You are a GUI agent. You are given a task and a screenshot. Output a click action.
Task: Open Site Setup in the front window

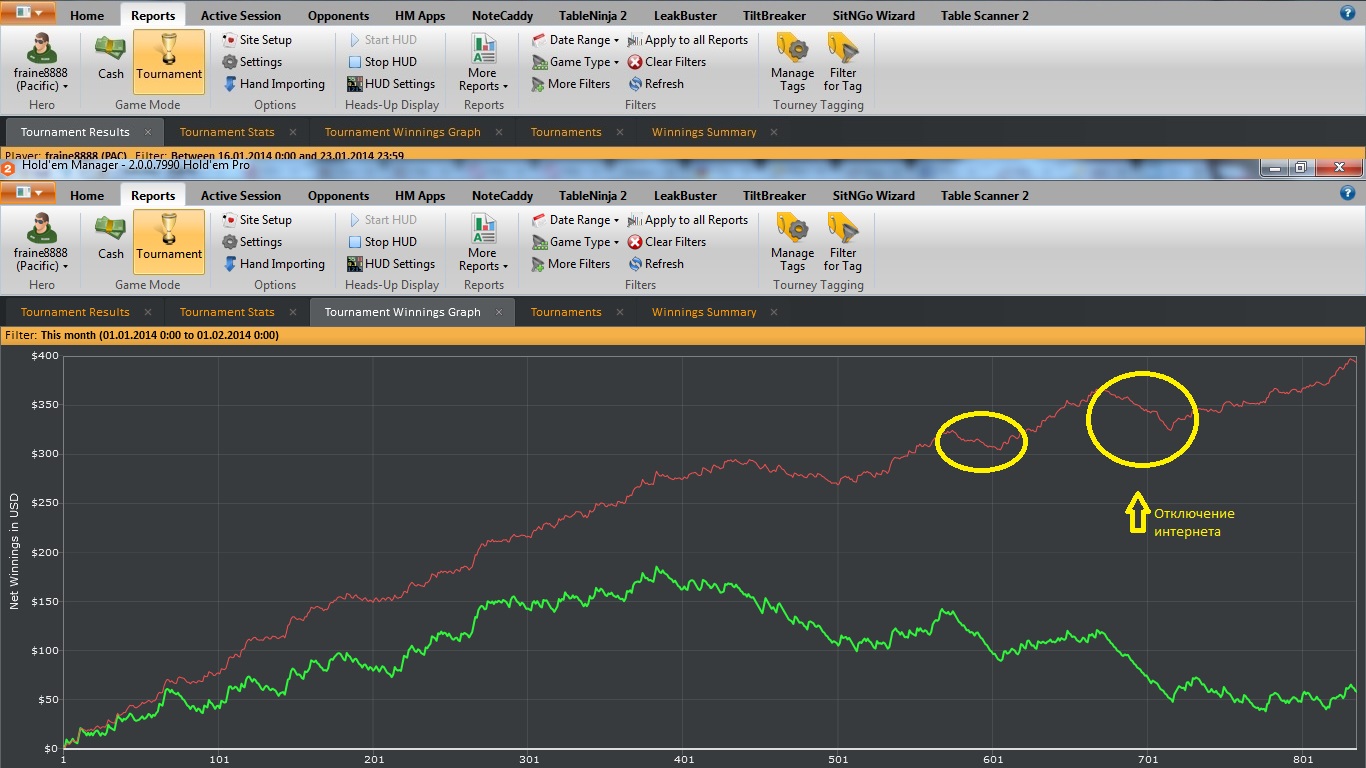257,220
